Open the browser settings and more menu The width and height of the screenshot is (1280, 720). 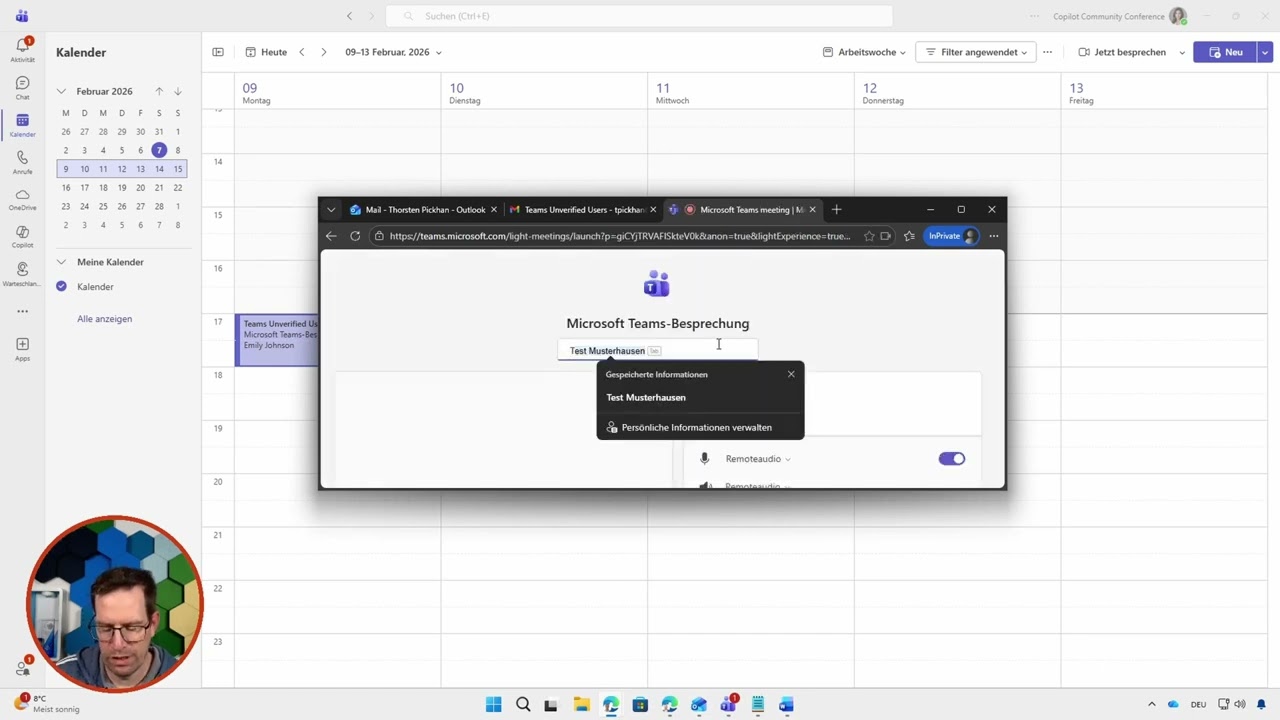point(993,236)
